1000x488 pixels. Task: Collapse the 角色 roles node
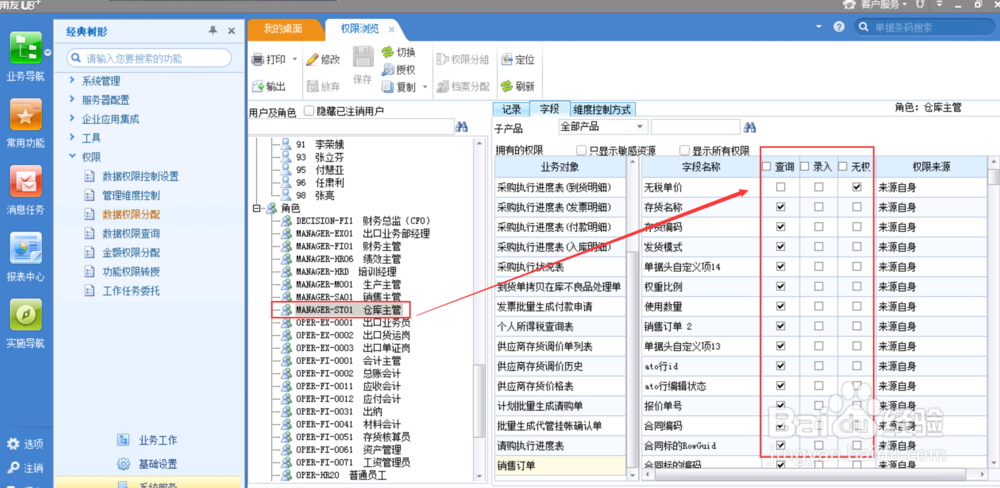pos(257,208)
